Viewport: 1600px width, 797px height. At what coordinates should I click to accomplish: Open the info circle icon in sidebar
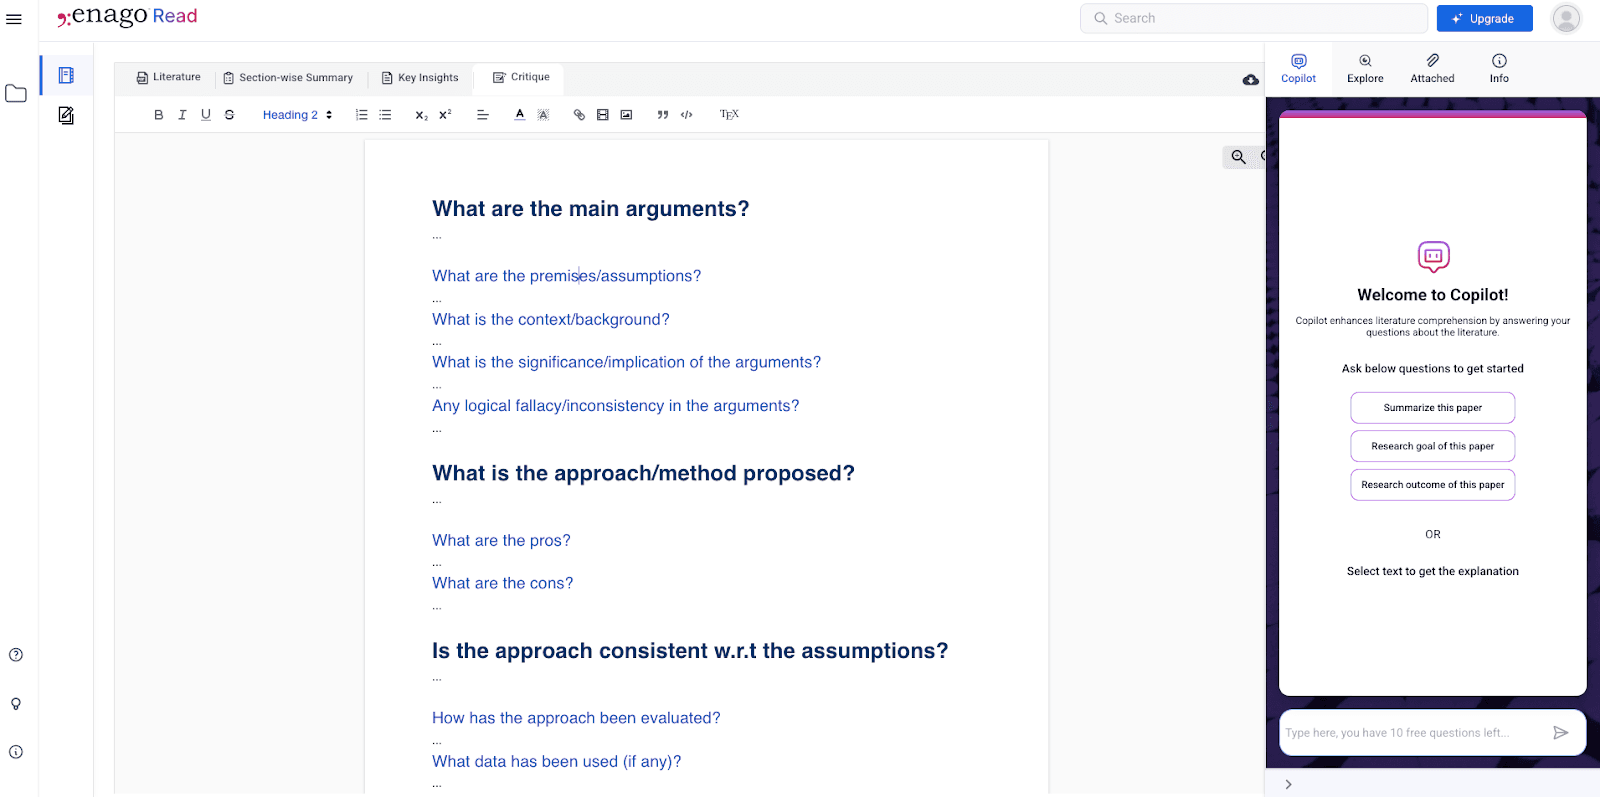pos(16,752)
